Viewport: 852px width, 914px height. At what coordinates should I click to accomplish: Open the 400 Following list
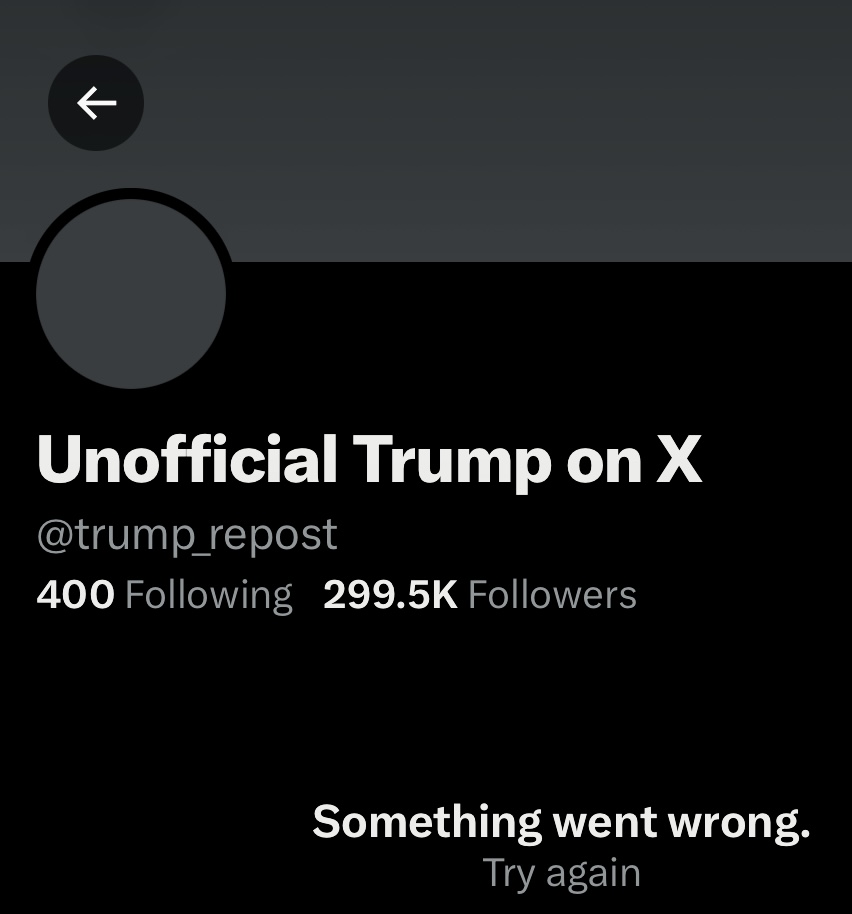164,595
